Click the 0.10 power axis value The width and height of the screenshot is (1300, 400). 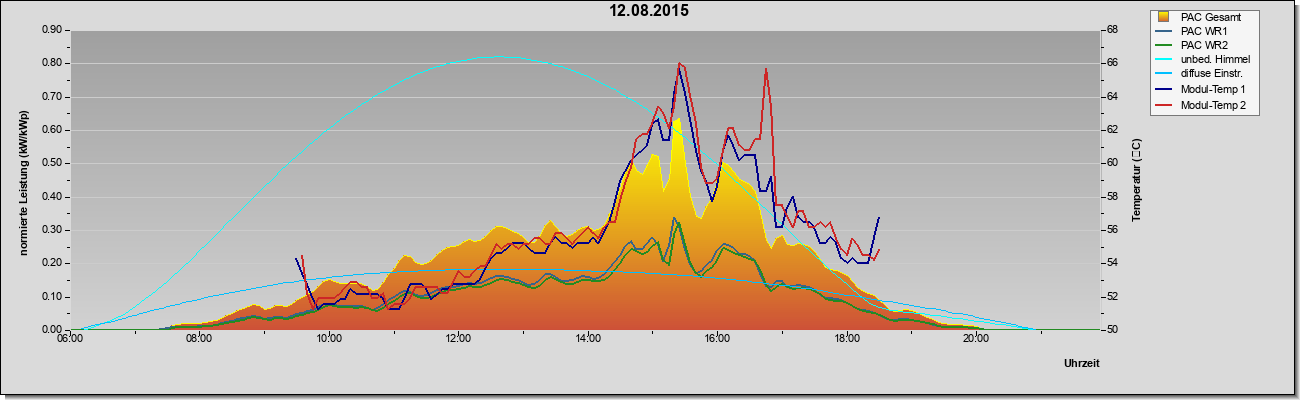point(52,297)
